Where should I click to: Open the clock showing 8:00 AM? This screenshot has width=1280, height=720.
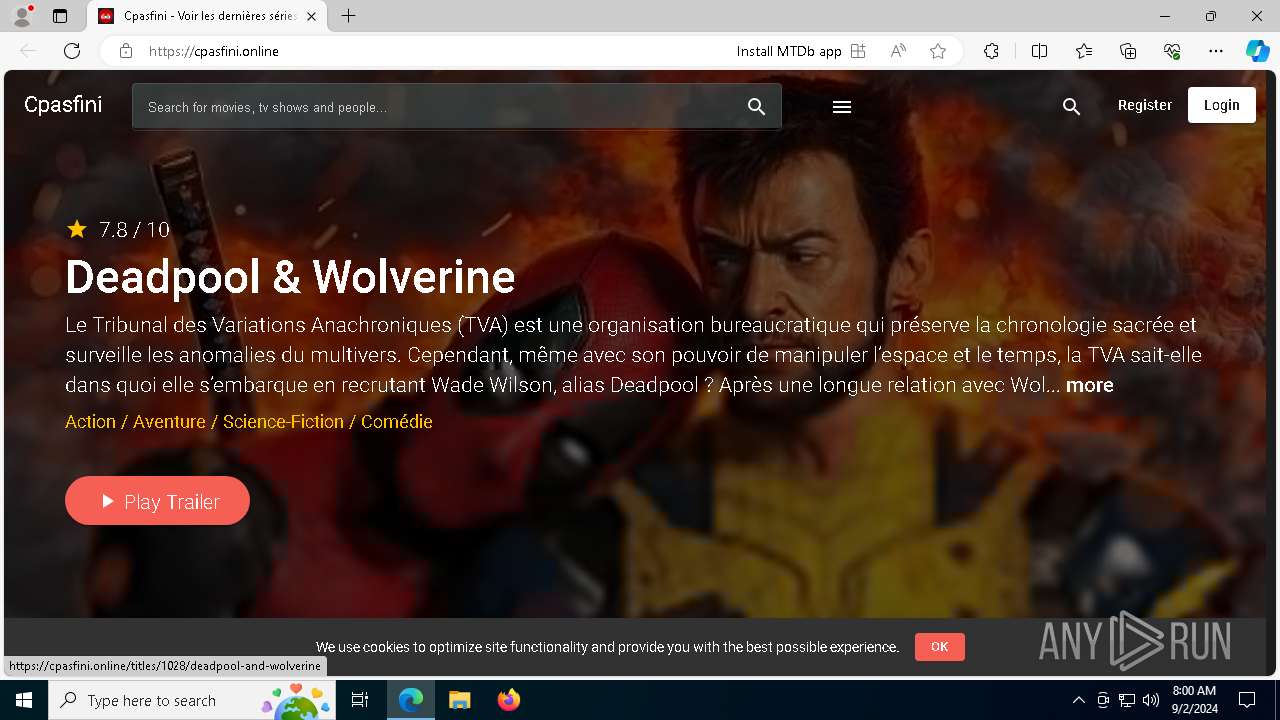click(x=1194, y=700)
